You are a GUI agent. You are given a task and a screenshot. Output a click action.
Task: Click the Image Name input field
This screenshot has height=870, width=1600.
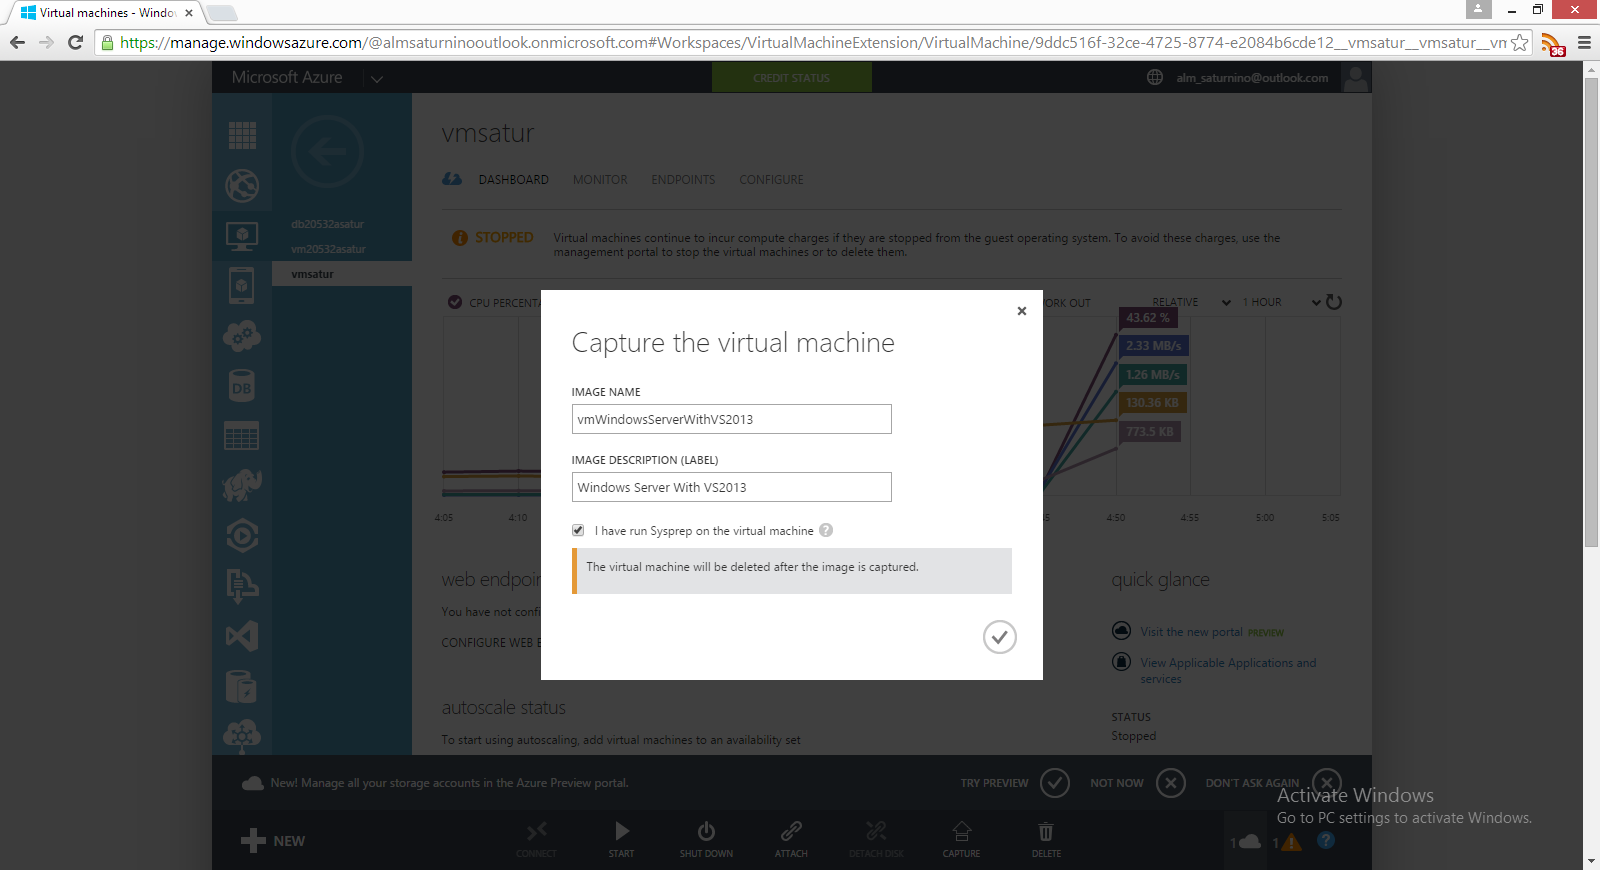coord(731,419)
